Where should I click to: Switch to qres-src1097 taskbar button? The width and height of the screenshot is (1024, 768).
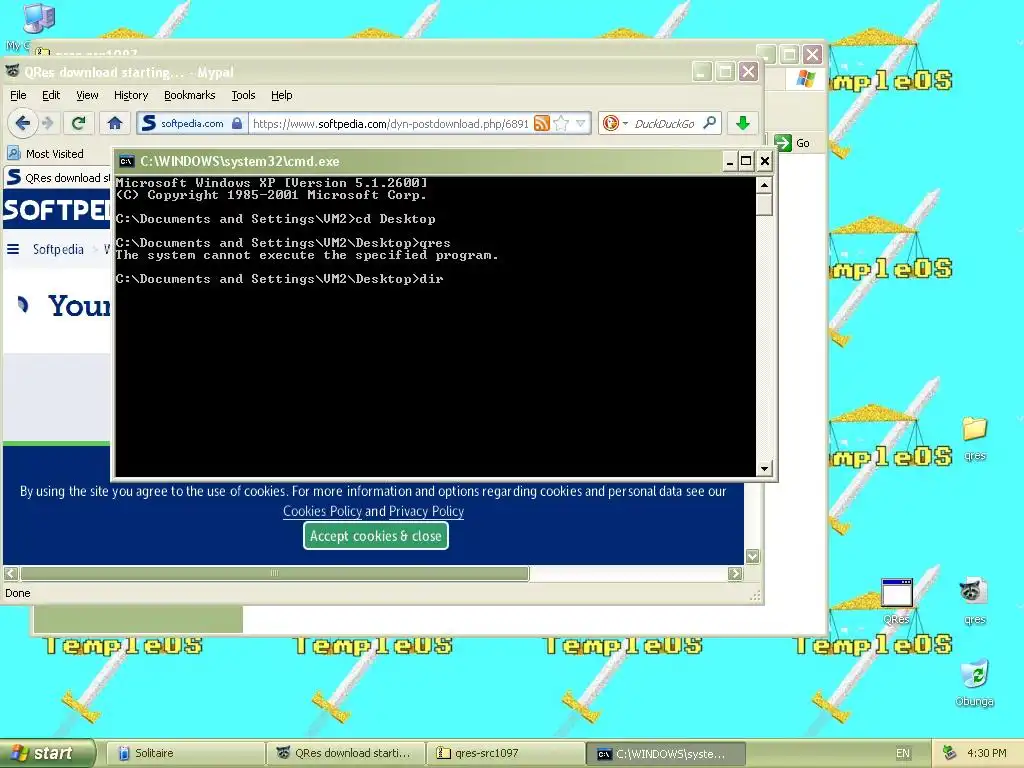[x=506, y=753]
